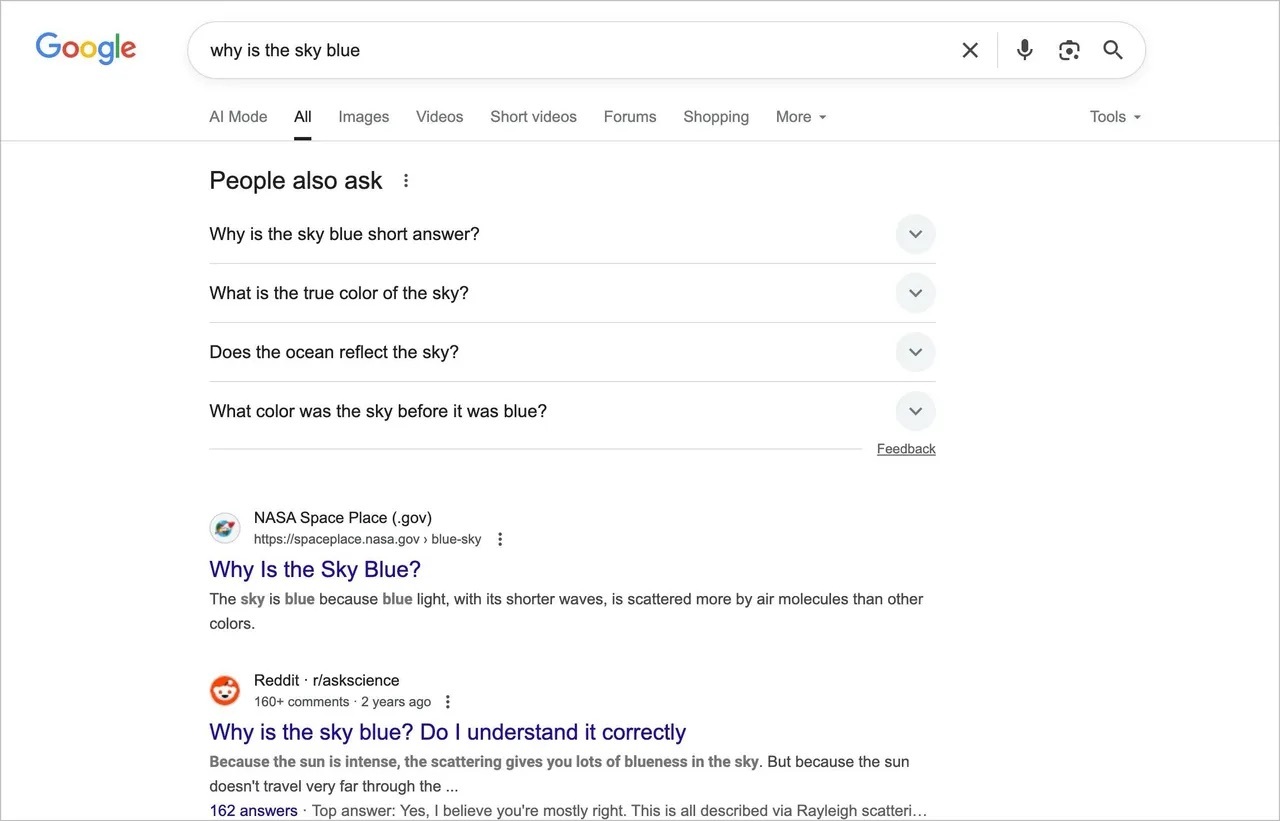Open options menu next to People also ask
The image size is (1280, 821).
[x=406, y=181]
